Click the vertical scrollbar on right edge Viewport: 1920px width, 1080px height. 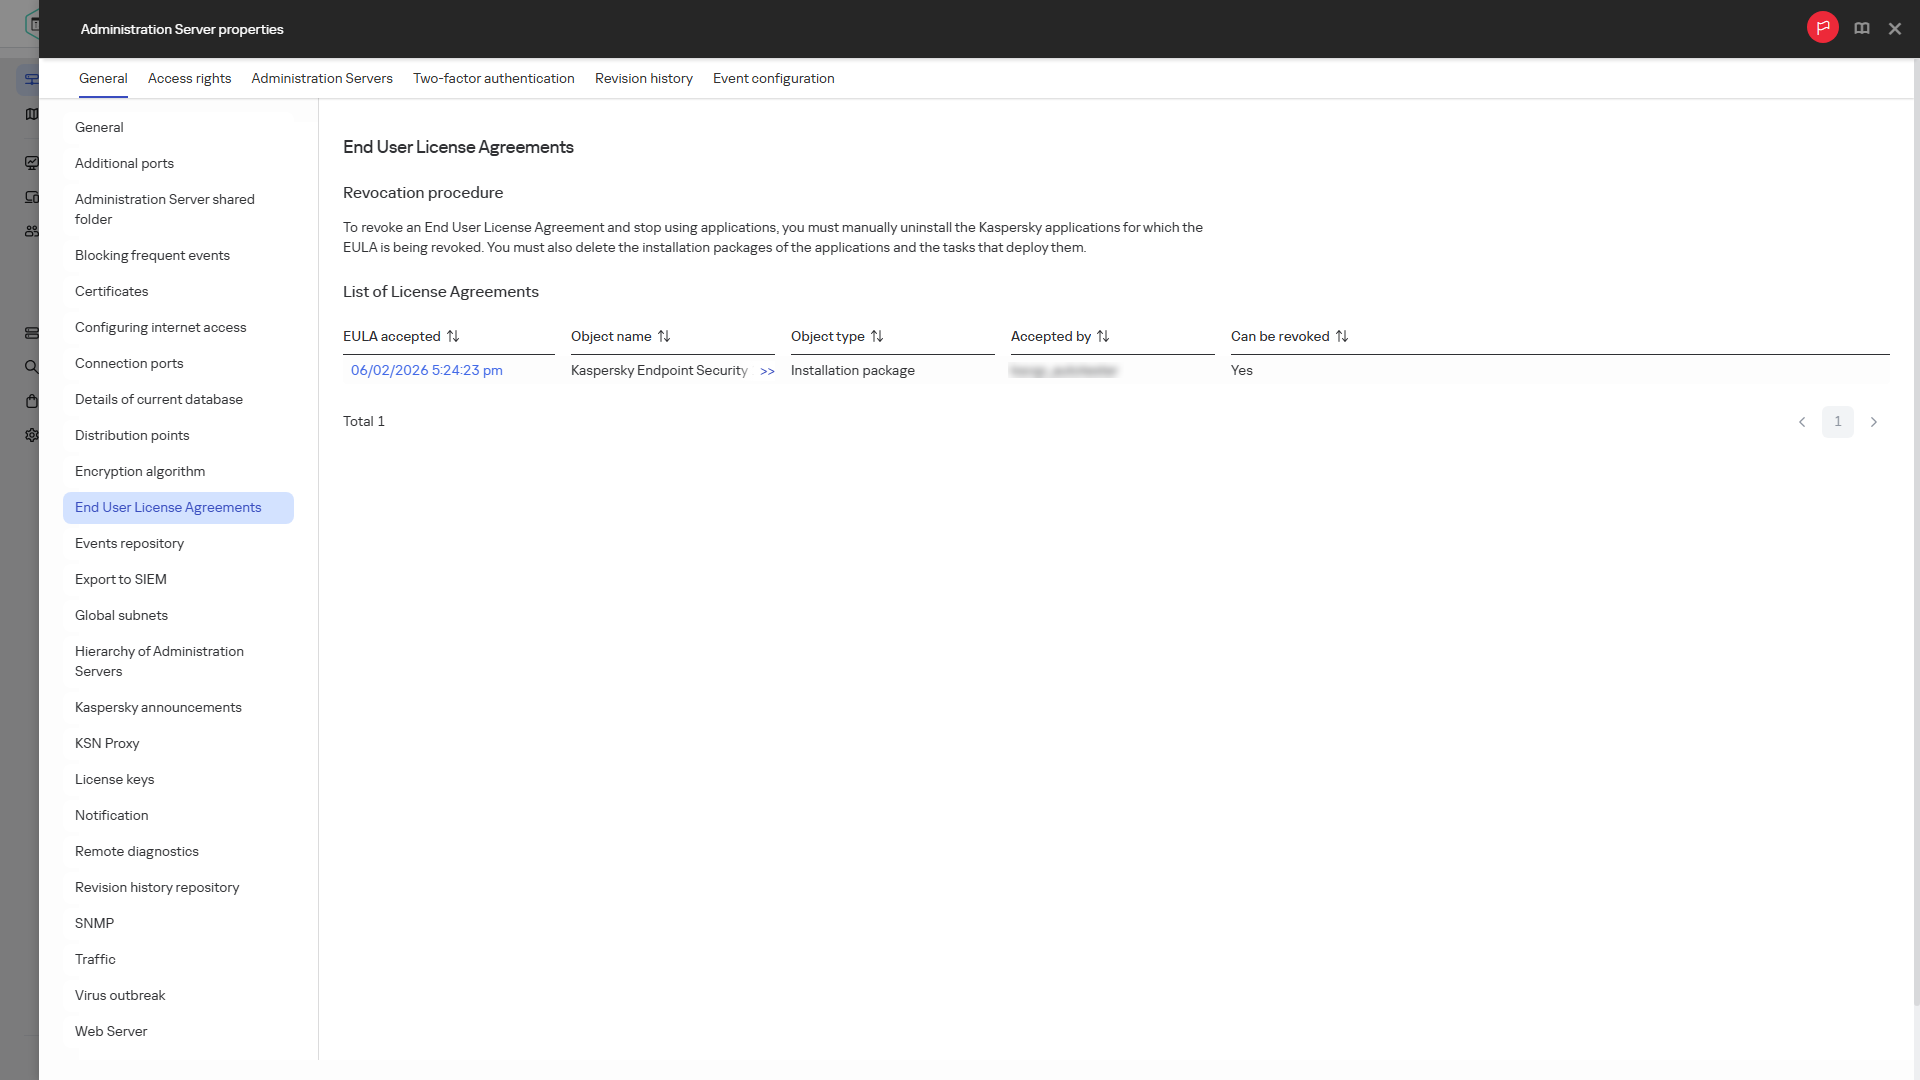[x=1916, y=530]
